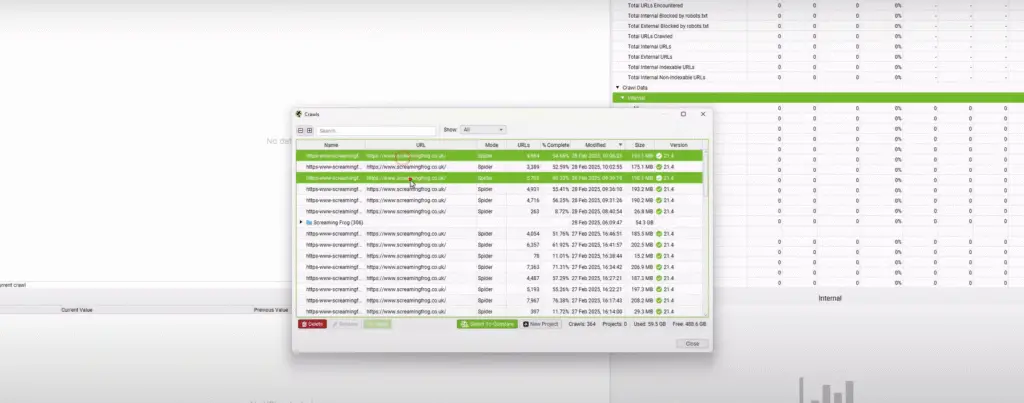This screenshot has width=1024, height=403.
Task: Sort crawls by the URL column header
Action: click(421, 145)
